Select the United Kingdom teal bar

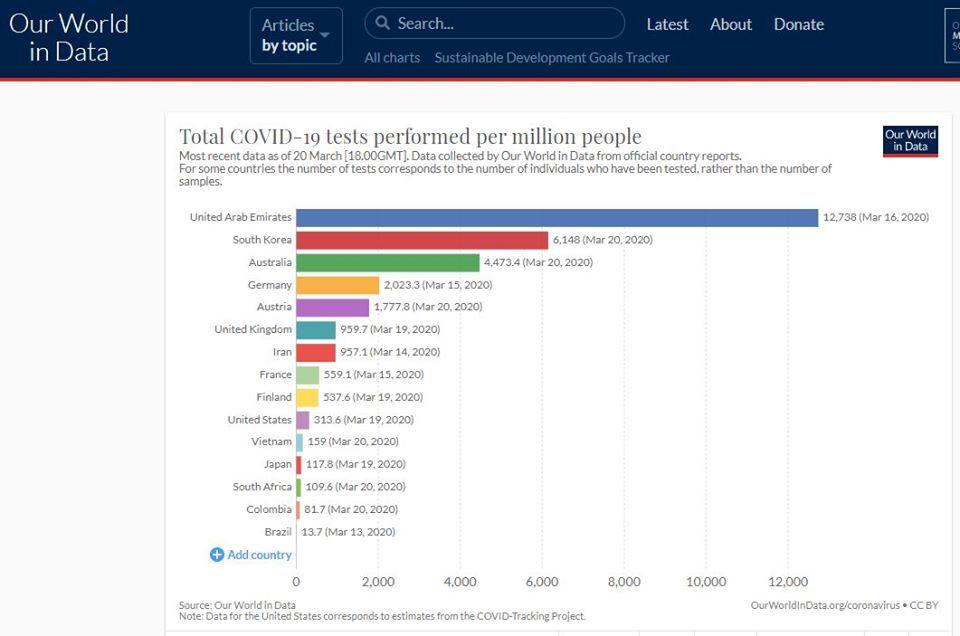coord(316,330)
